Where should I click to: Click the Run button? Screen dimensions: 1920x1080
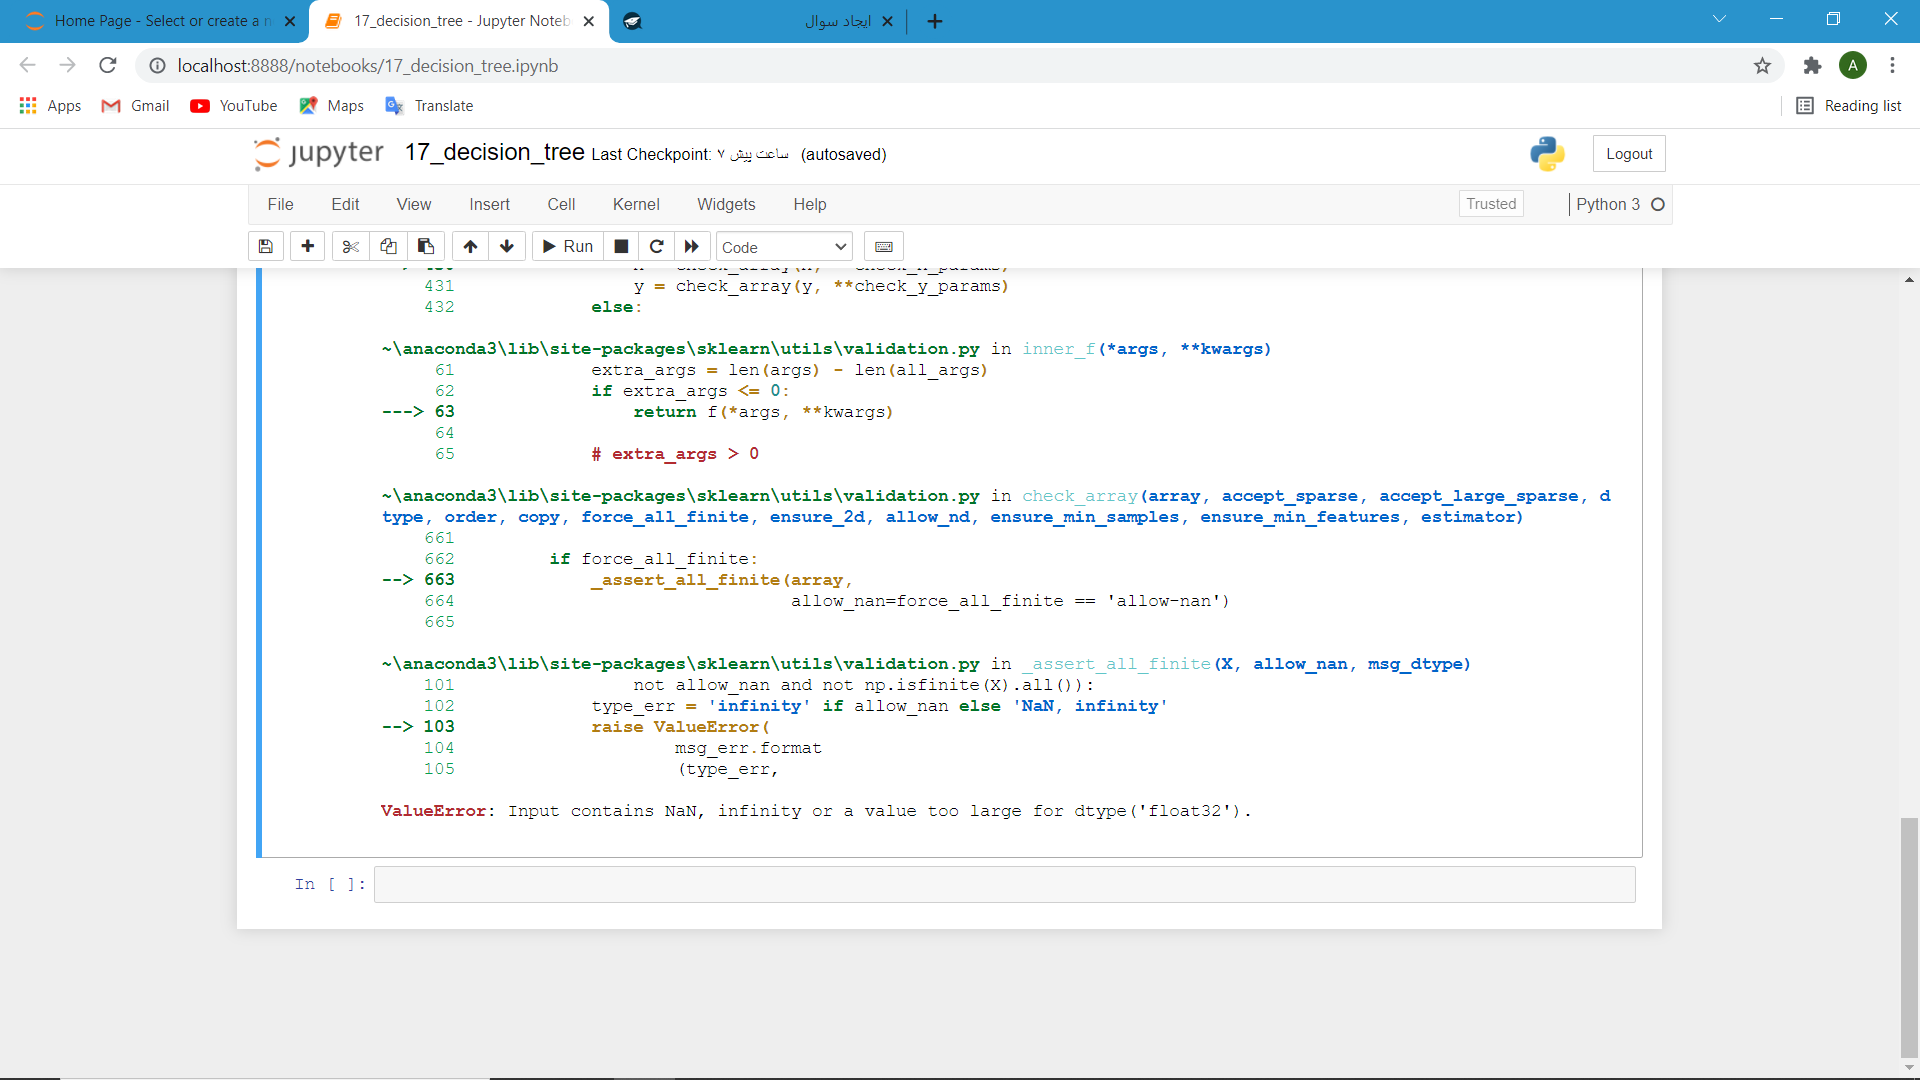click(x=568, y=247)
